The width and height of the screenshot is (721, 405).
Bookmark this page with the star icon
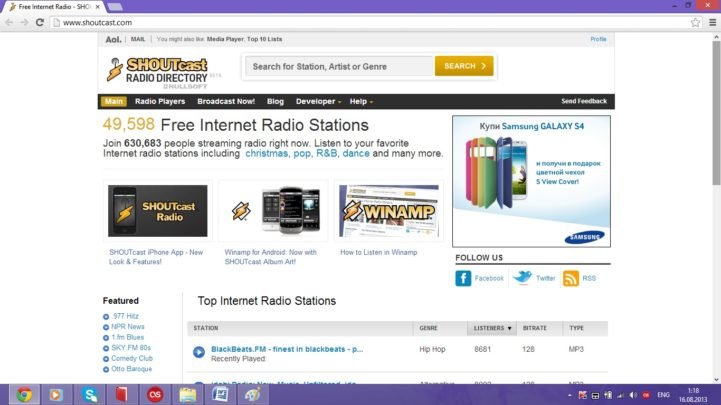pyautogui.click(x=695, y=22)
